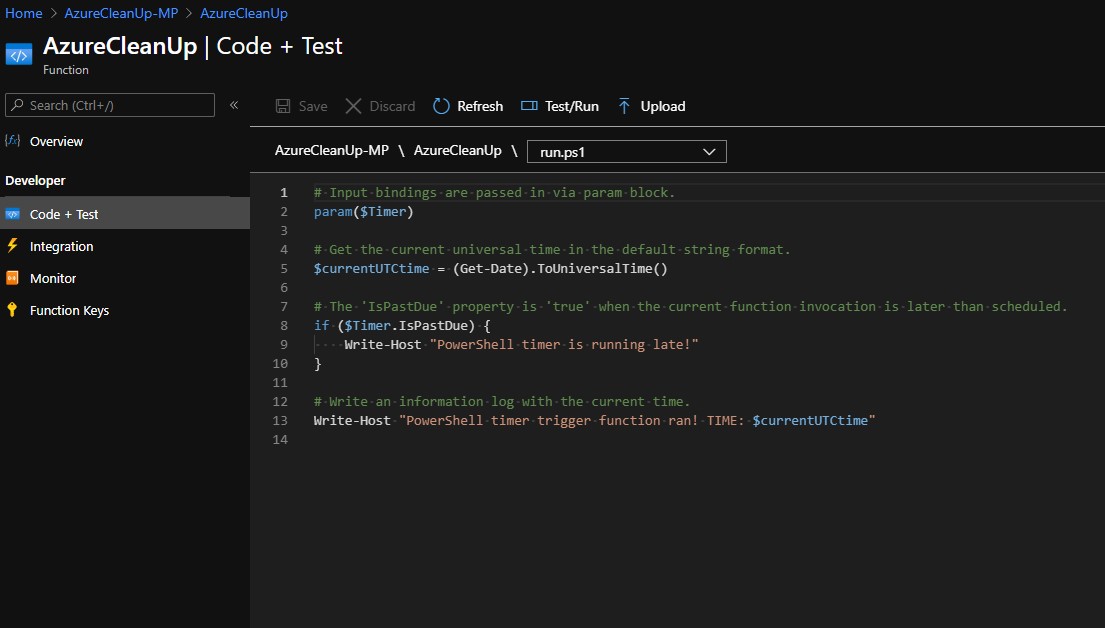This screenshot has width=1105, height=628.
Task: Click the Save floppy disk icon
Action: tap(283, 106)
